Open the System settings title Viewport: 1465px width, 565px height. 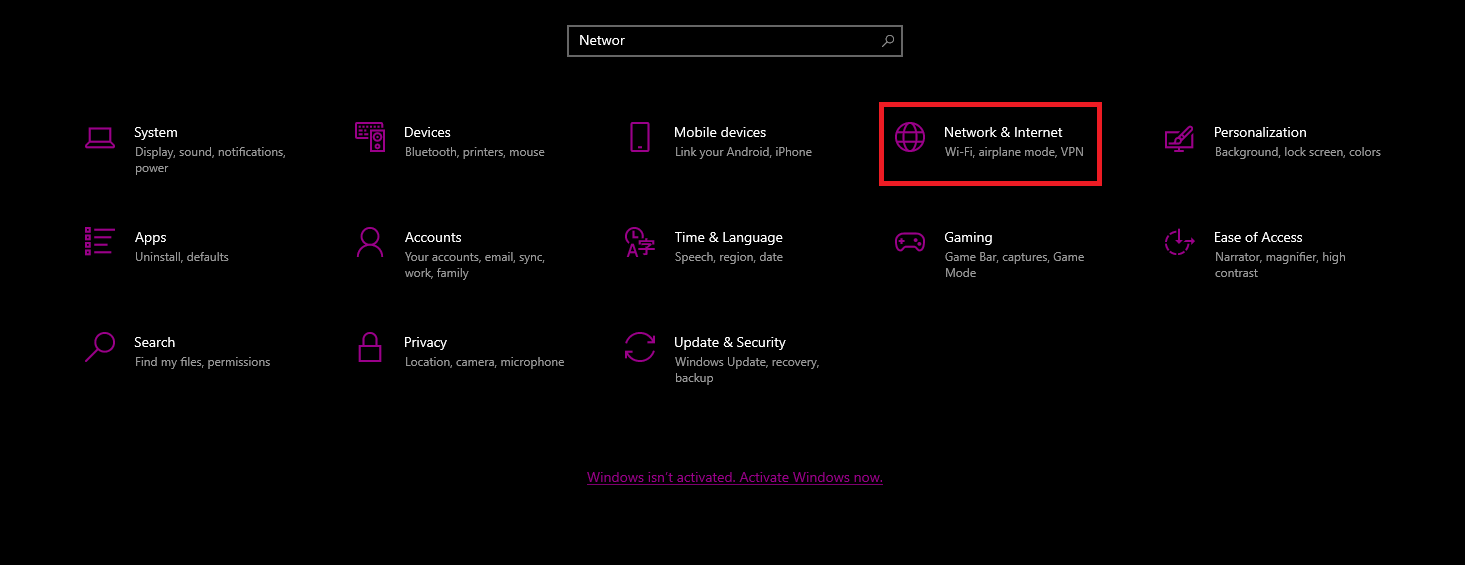point(156,132)
